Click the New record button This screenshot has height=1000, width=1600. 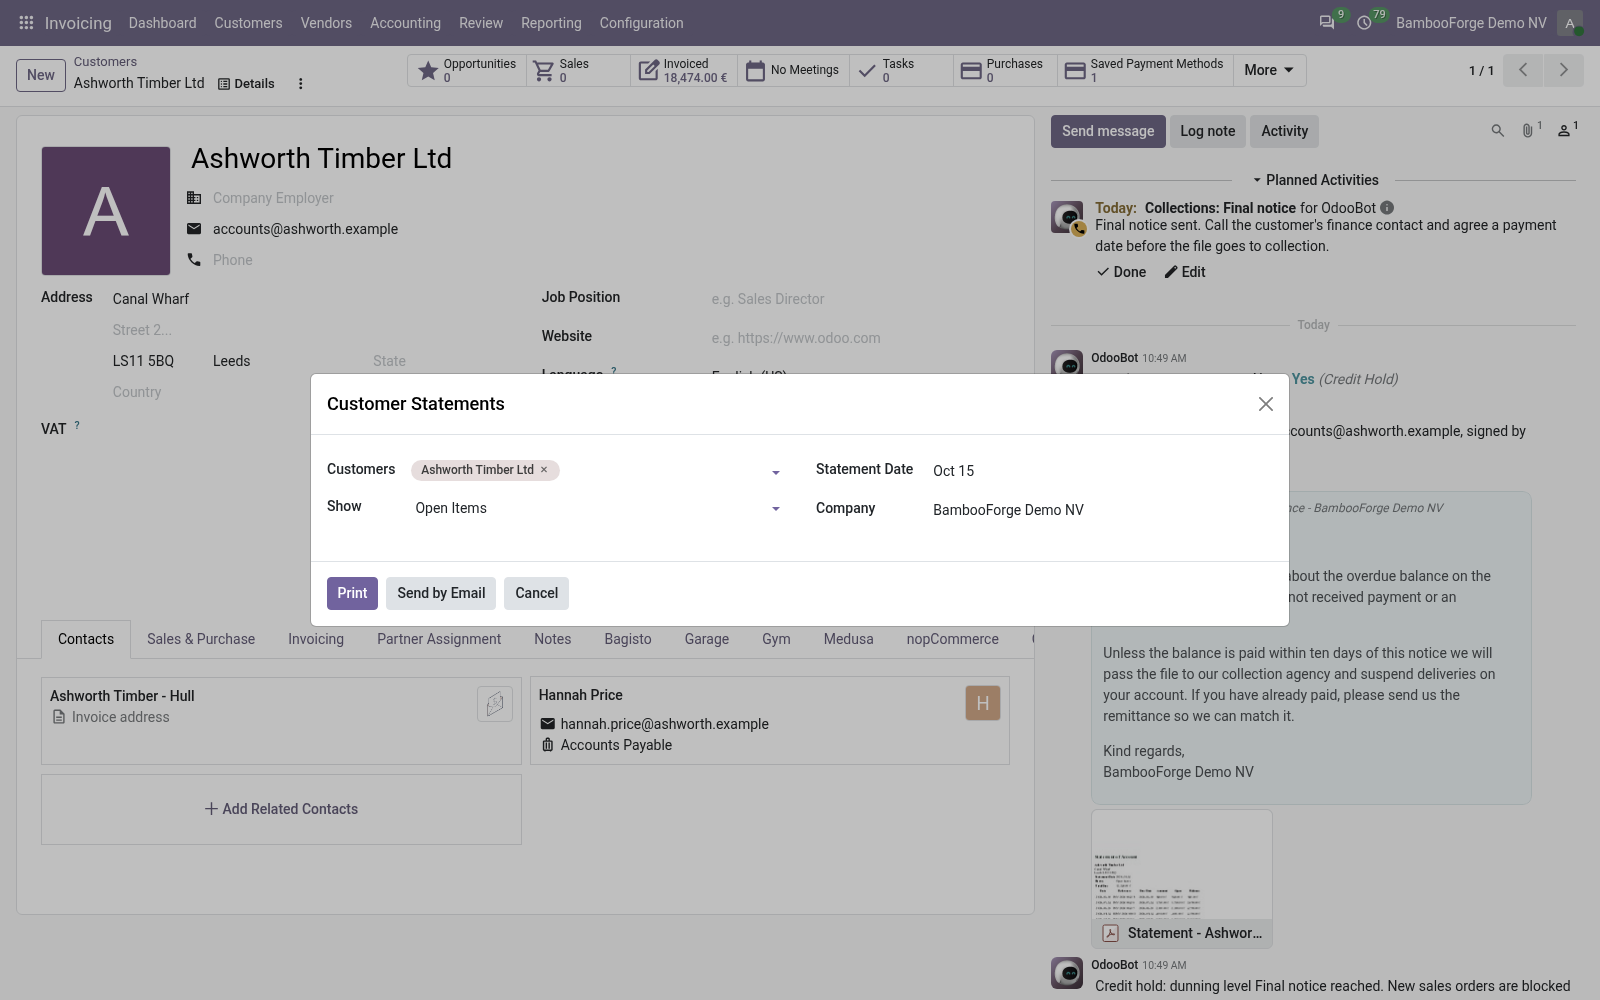click(41, 75)
